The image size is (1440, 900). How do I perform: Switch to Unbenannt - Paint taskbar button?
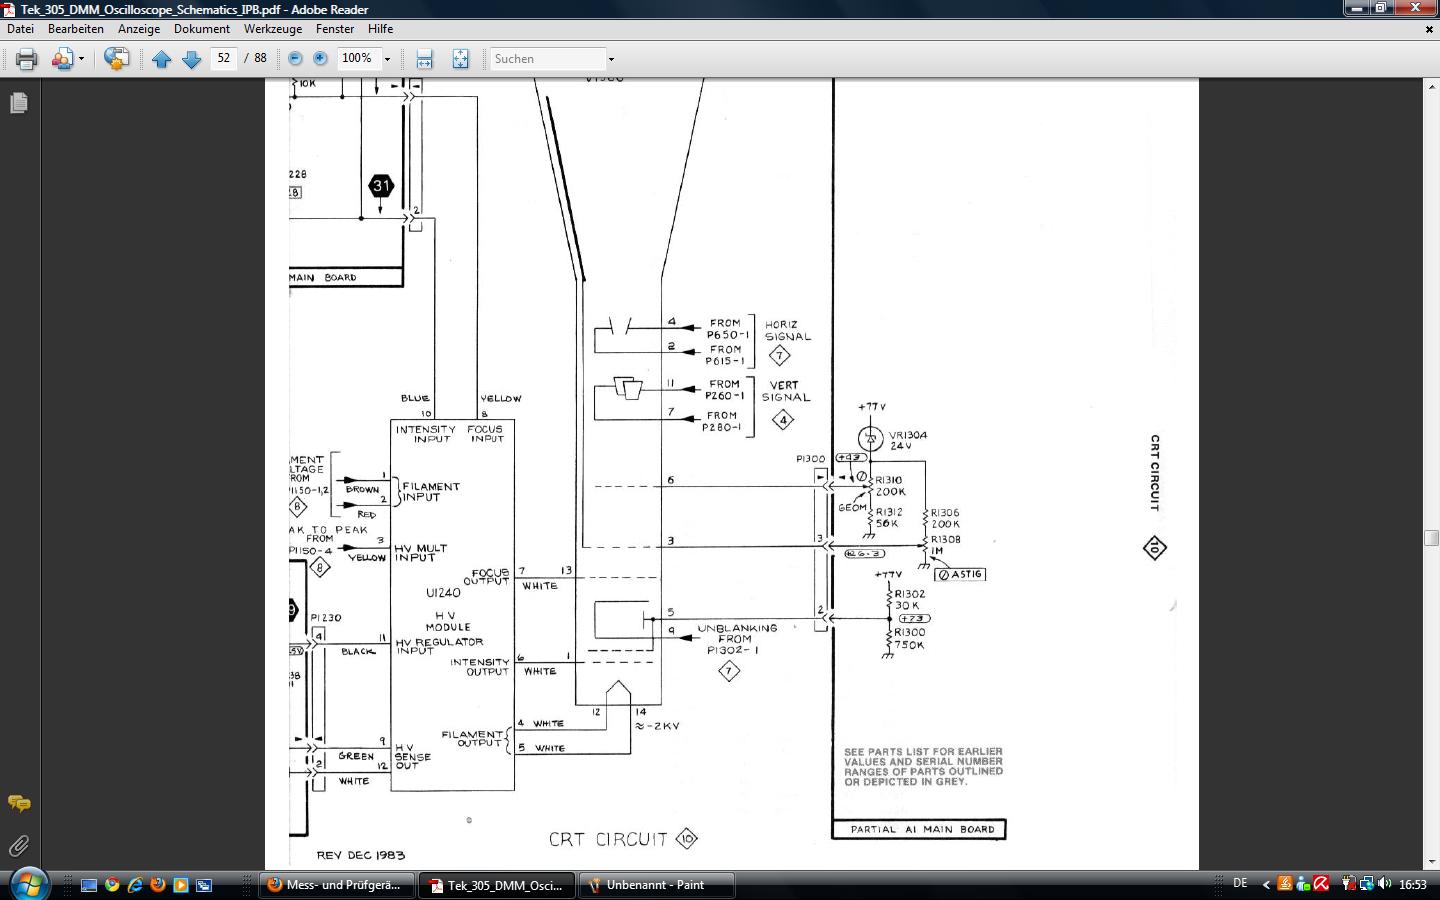click(656, 885)
